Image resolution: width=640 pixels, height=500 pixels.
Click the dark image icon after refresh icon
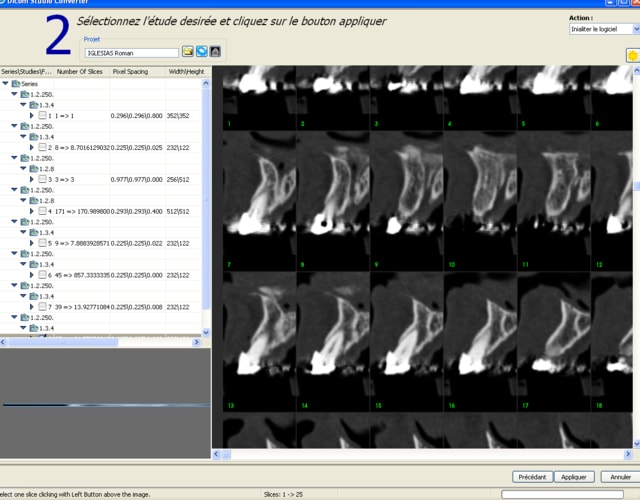tap(216, 51)
